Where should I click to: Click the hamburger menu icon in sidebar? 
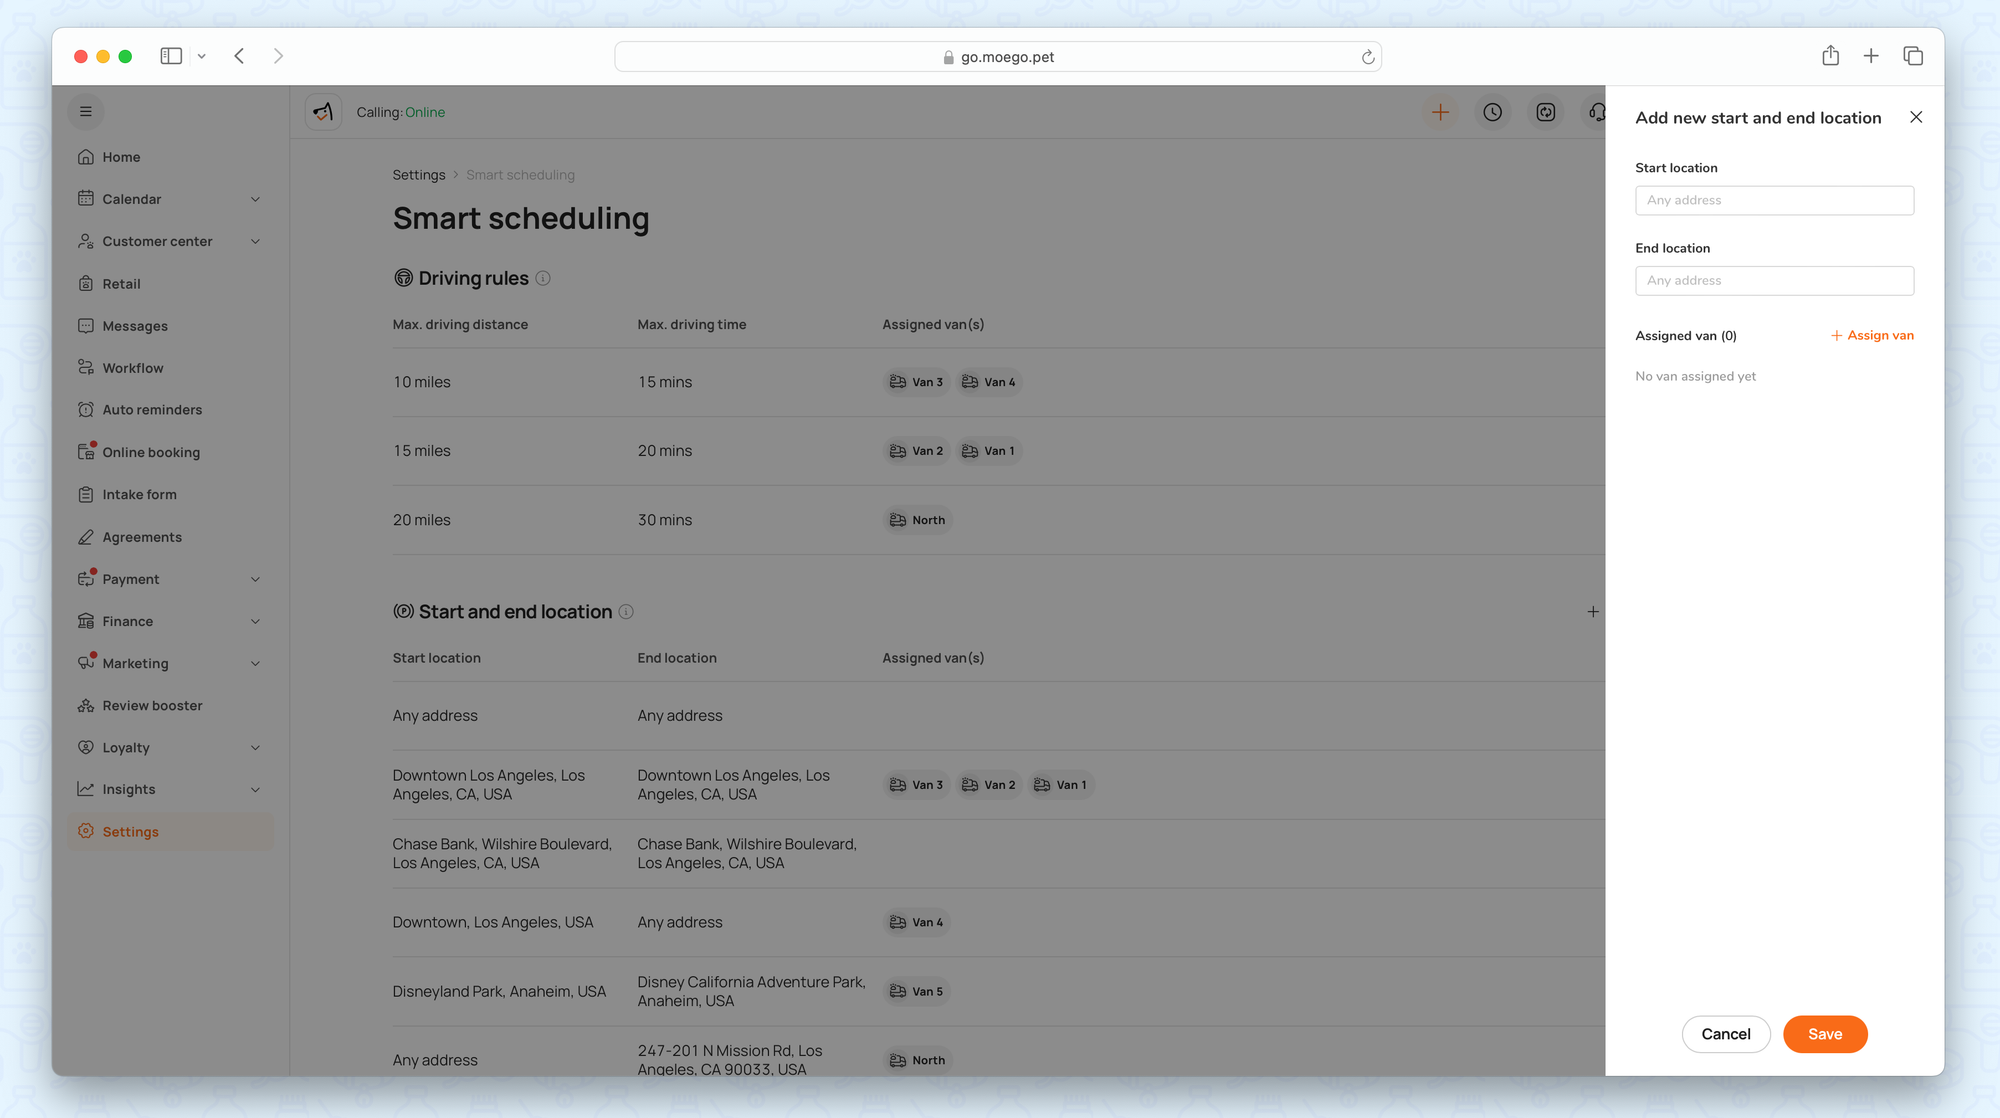(x=86, y=111)
